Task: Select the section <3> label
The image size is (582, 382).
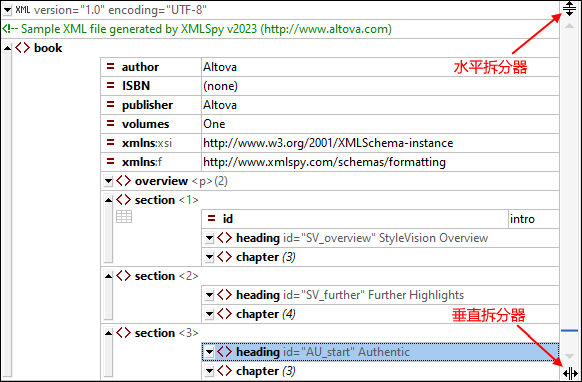Action: 167,333
